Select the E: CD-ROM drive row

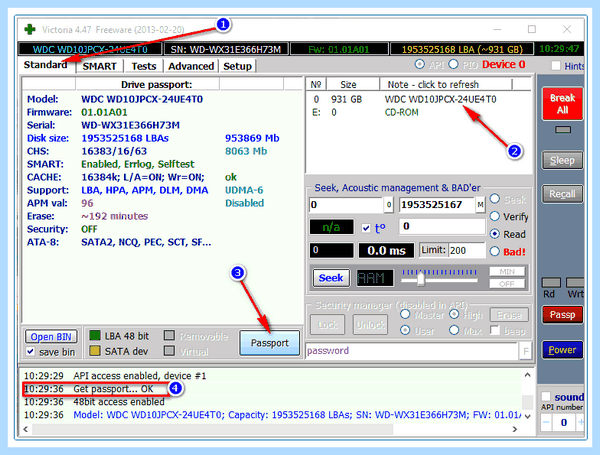pyautogui.click(x=419, y=113)
